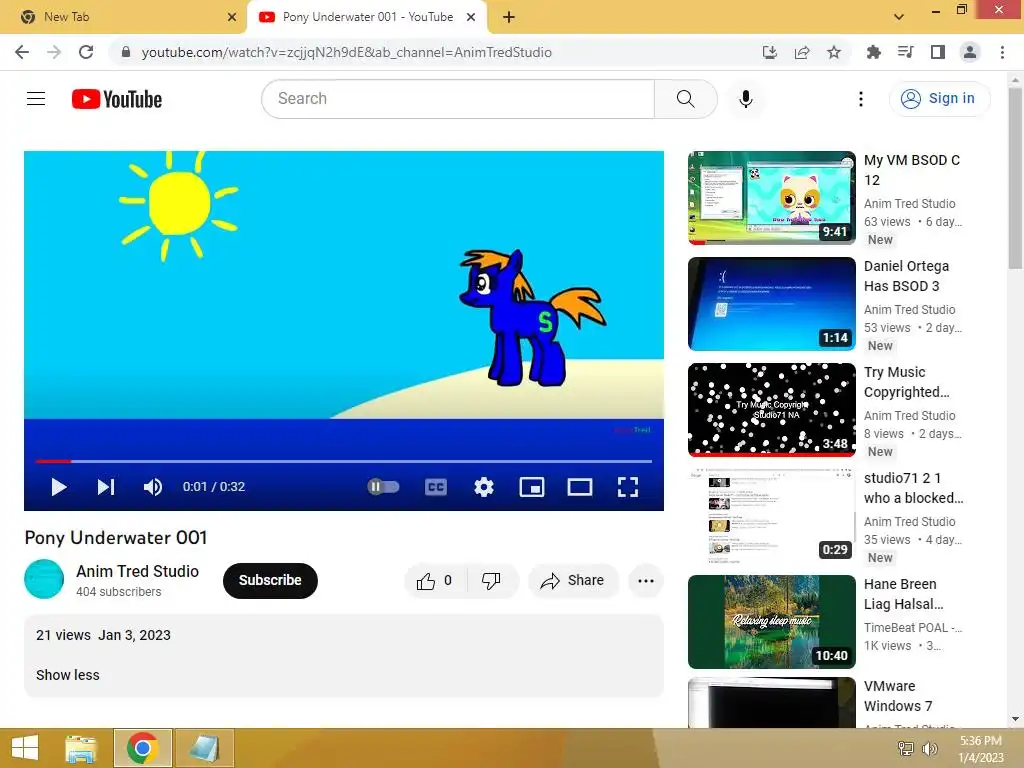This screenshot has width=1024, height=768.
Task: Toggle the Chrome side panel
Action: click(938, 52)
